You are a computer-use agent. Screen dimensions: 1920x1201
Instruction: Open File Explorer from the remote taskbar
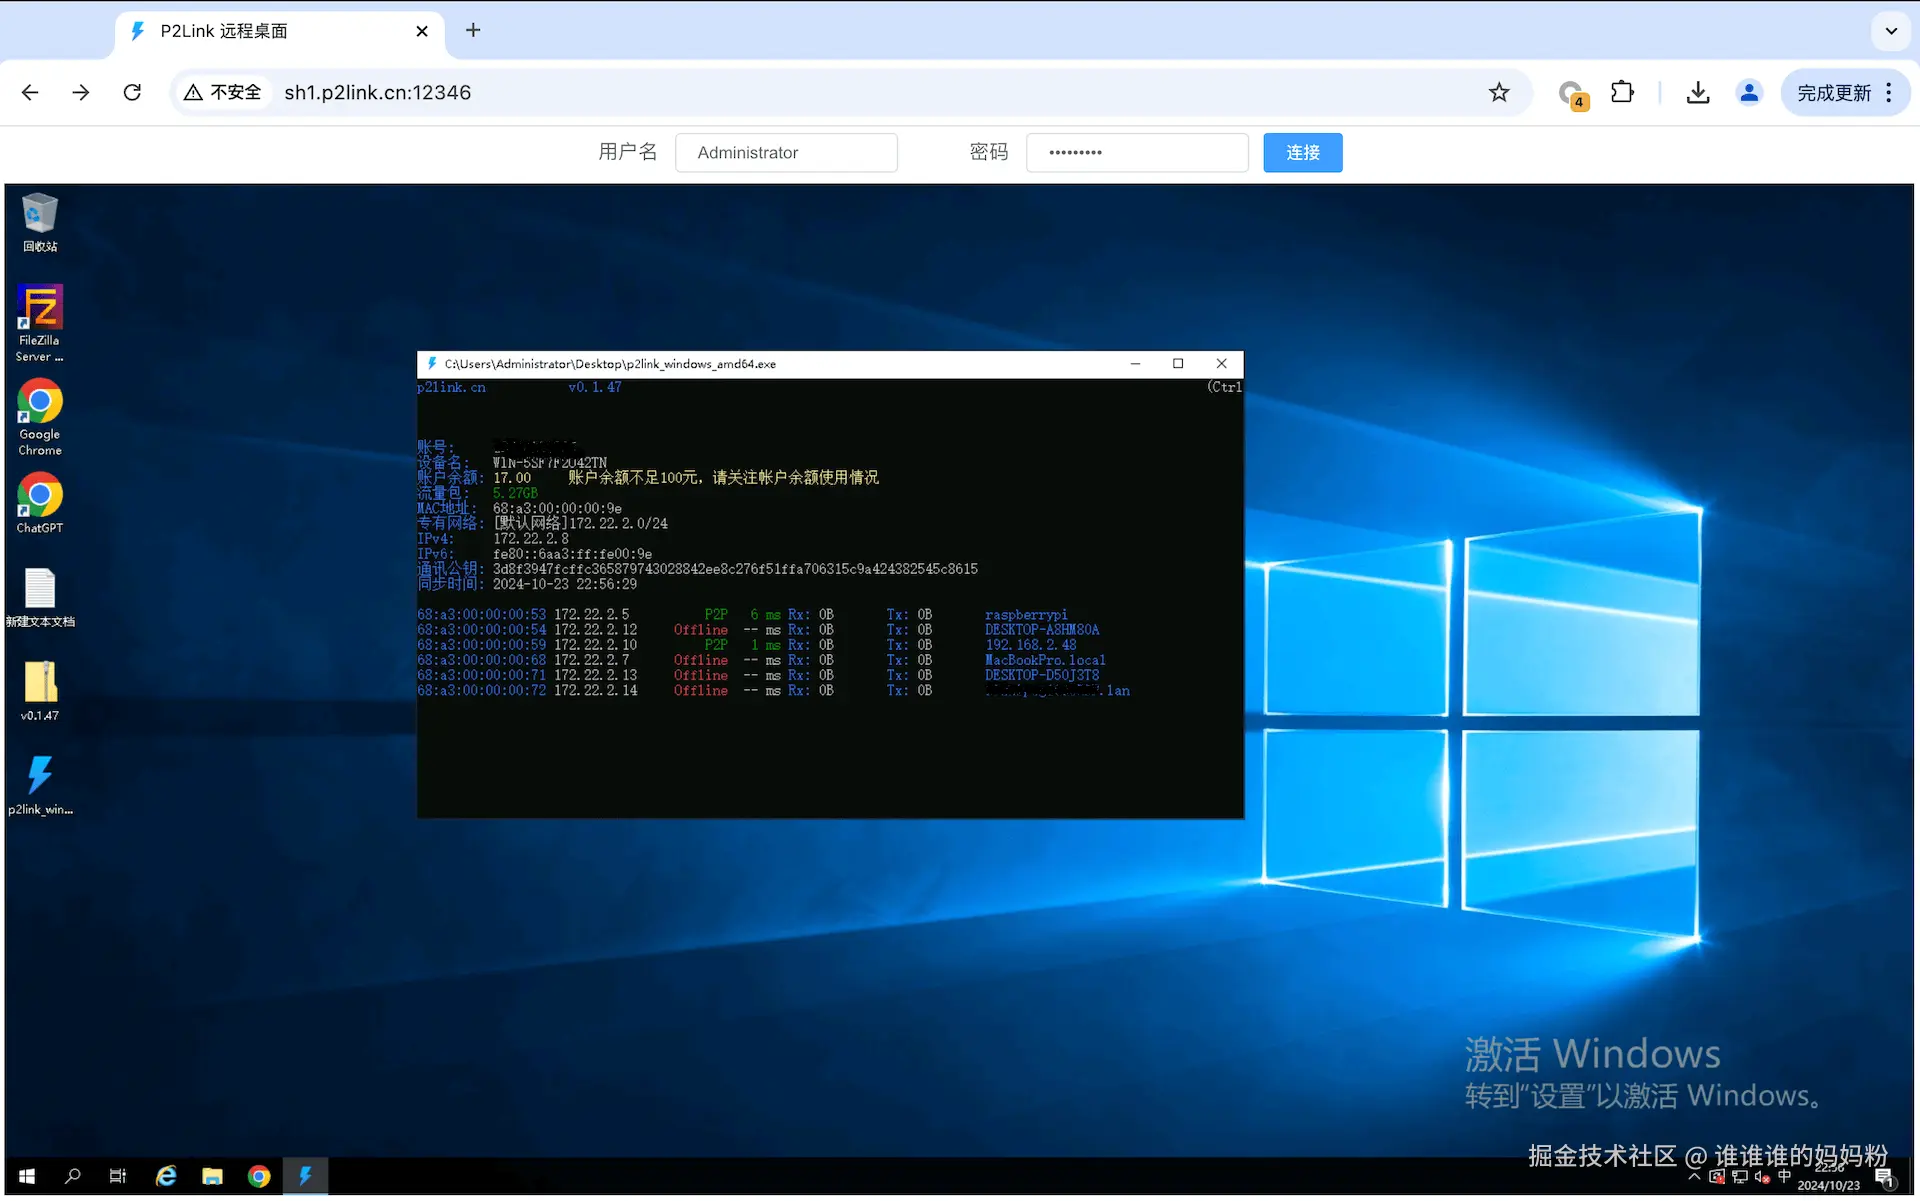(212, 1177)
